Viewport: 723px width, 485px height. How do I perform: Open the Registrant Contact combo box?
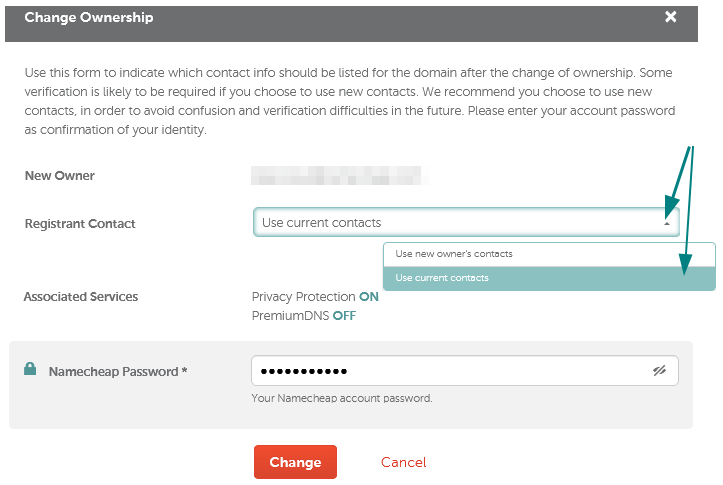point(466,222)
